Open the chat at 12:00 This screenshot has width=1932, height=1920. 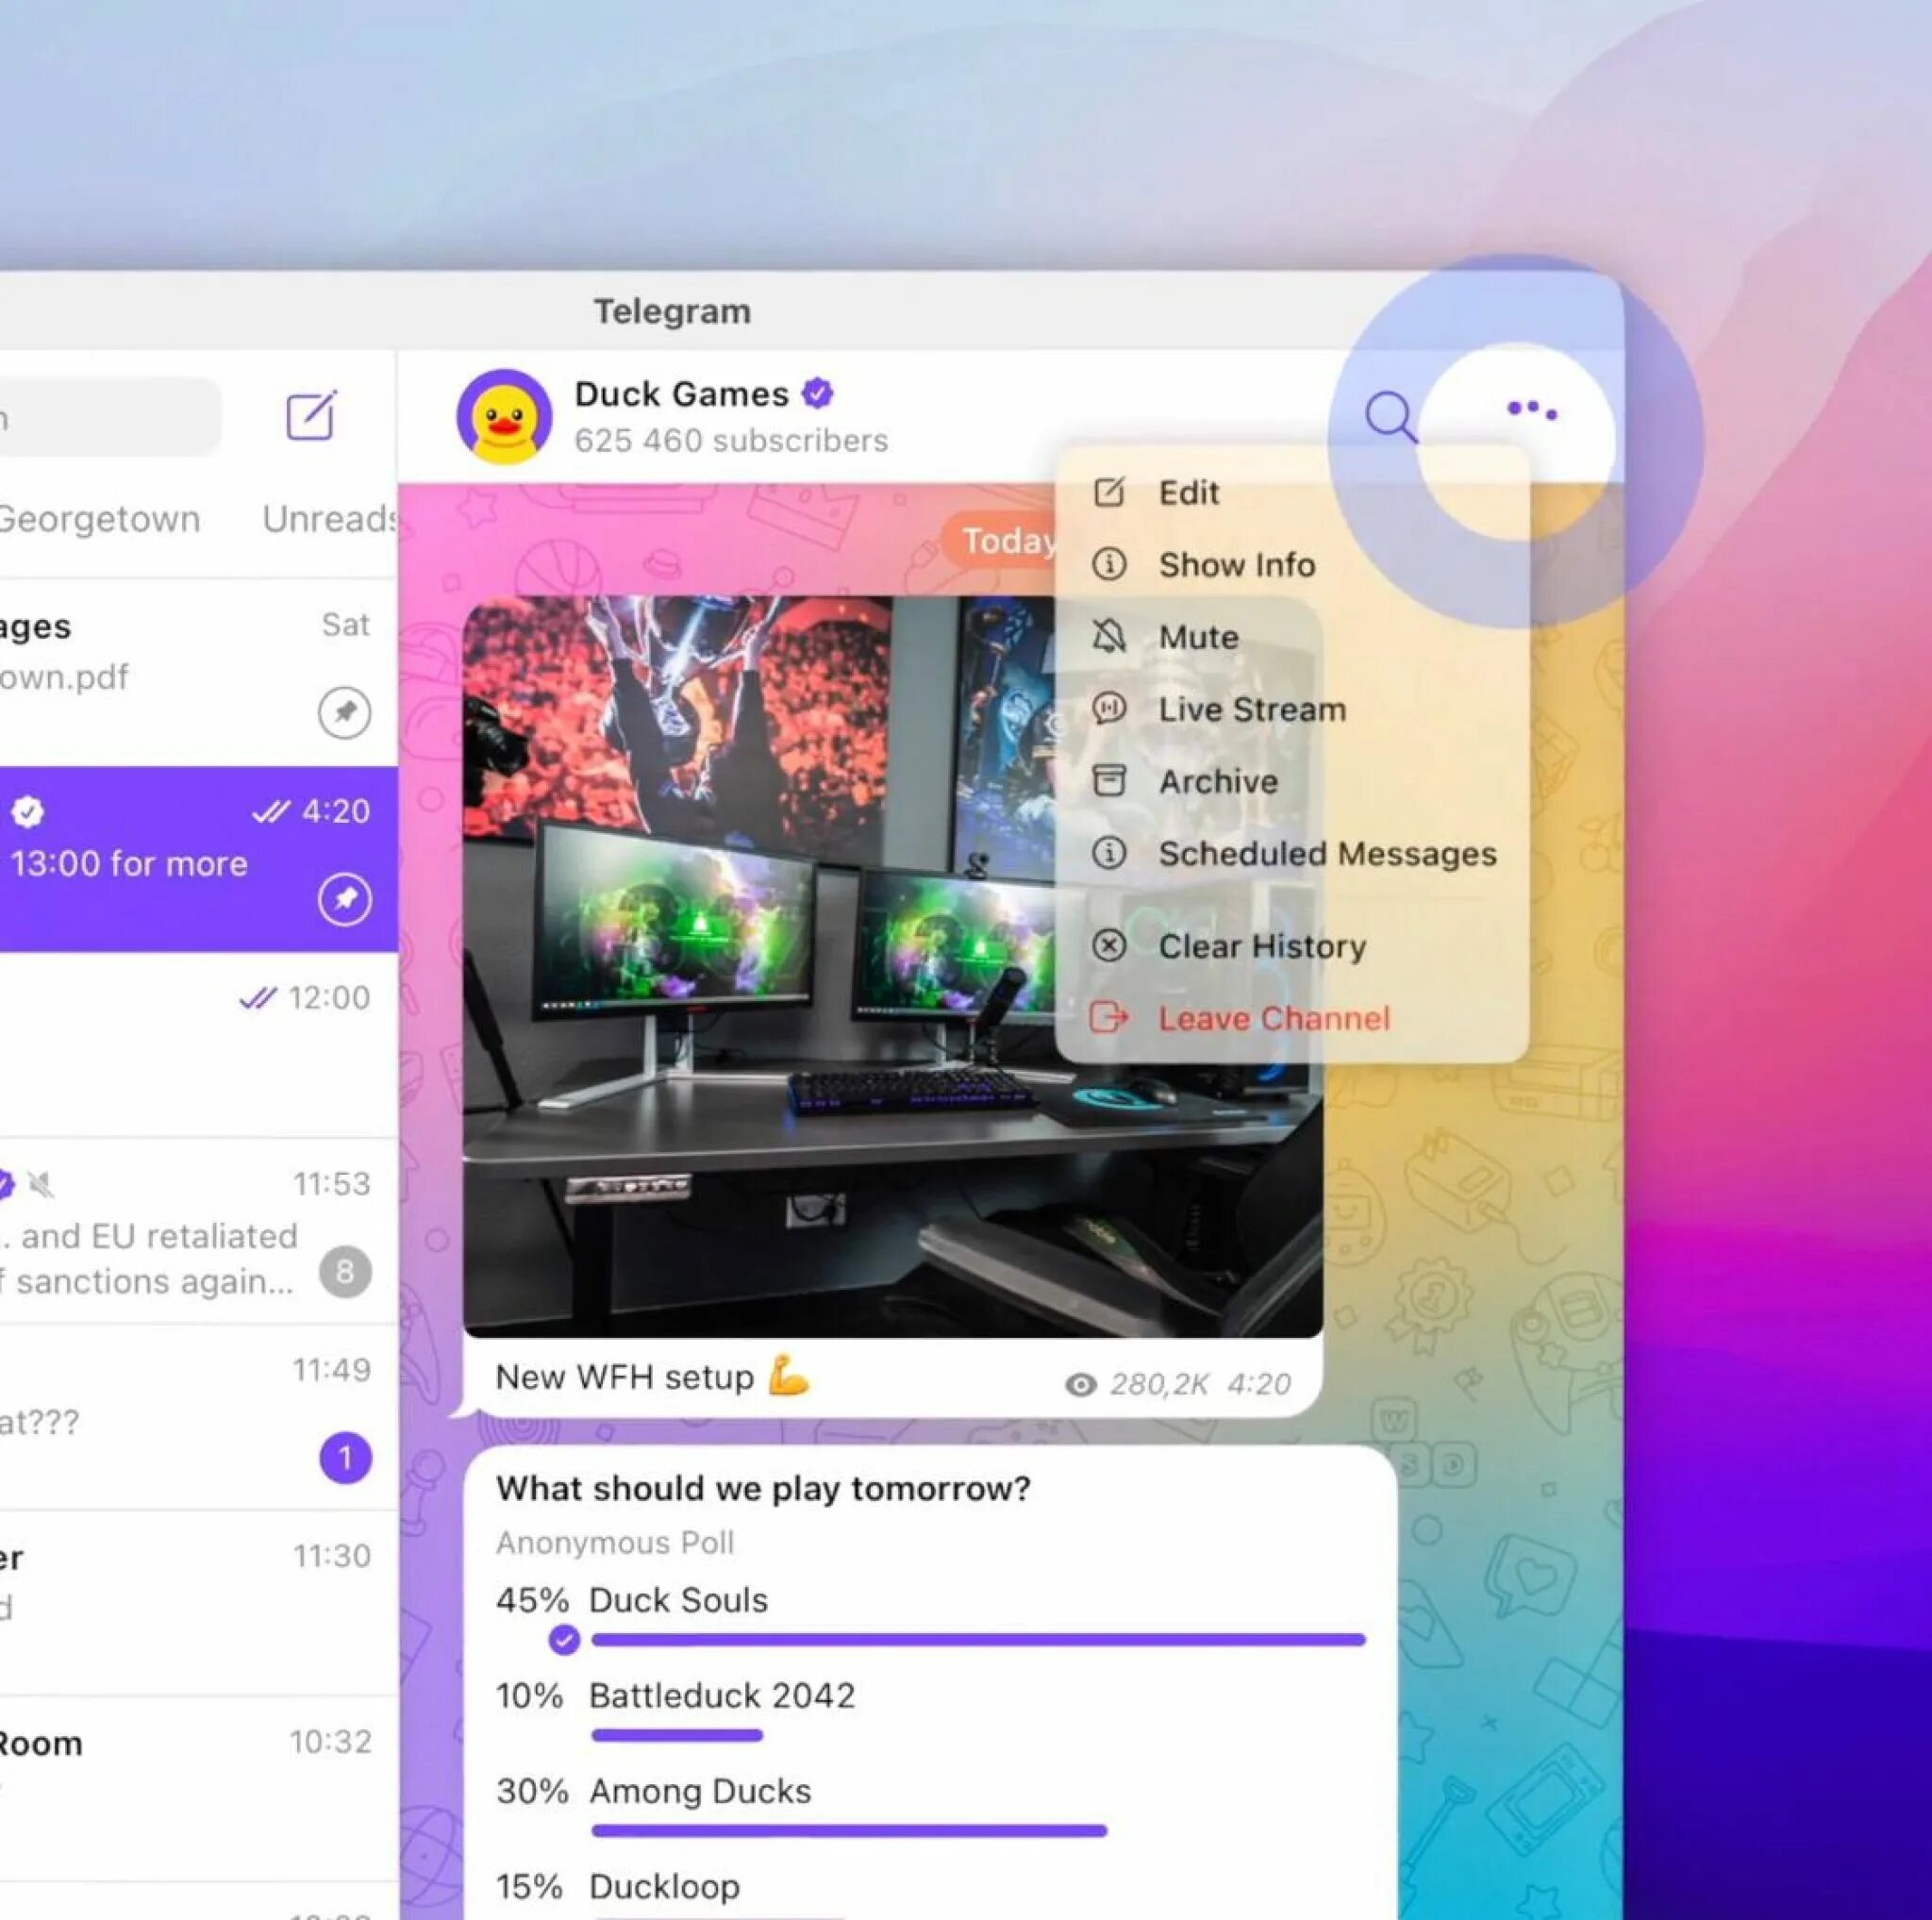198,1045
